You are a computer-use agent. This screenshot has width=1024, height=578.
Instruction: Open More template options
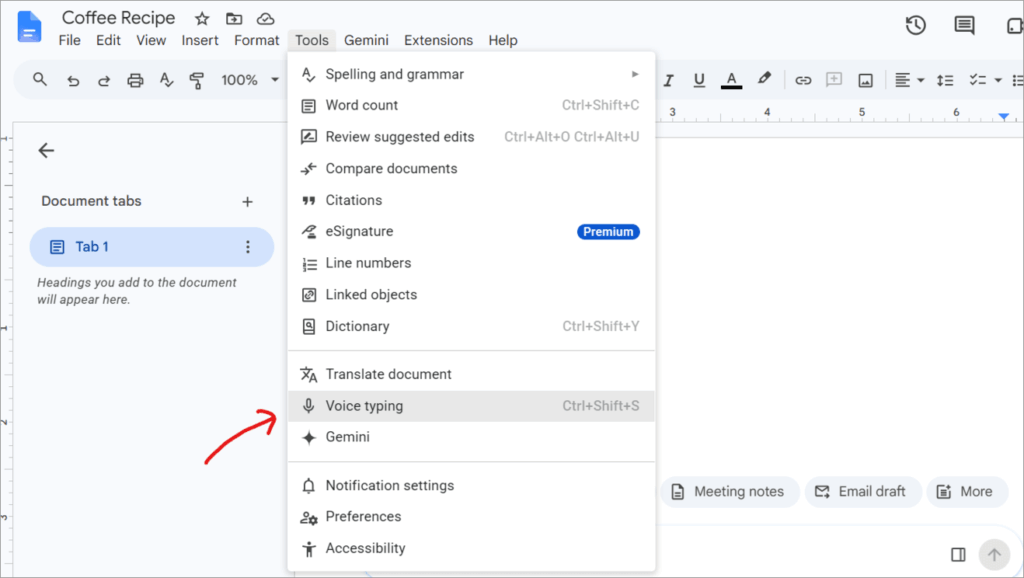point(967,492)
